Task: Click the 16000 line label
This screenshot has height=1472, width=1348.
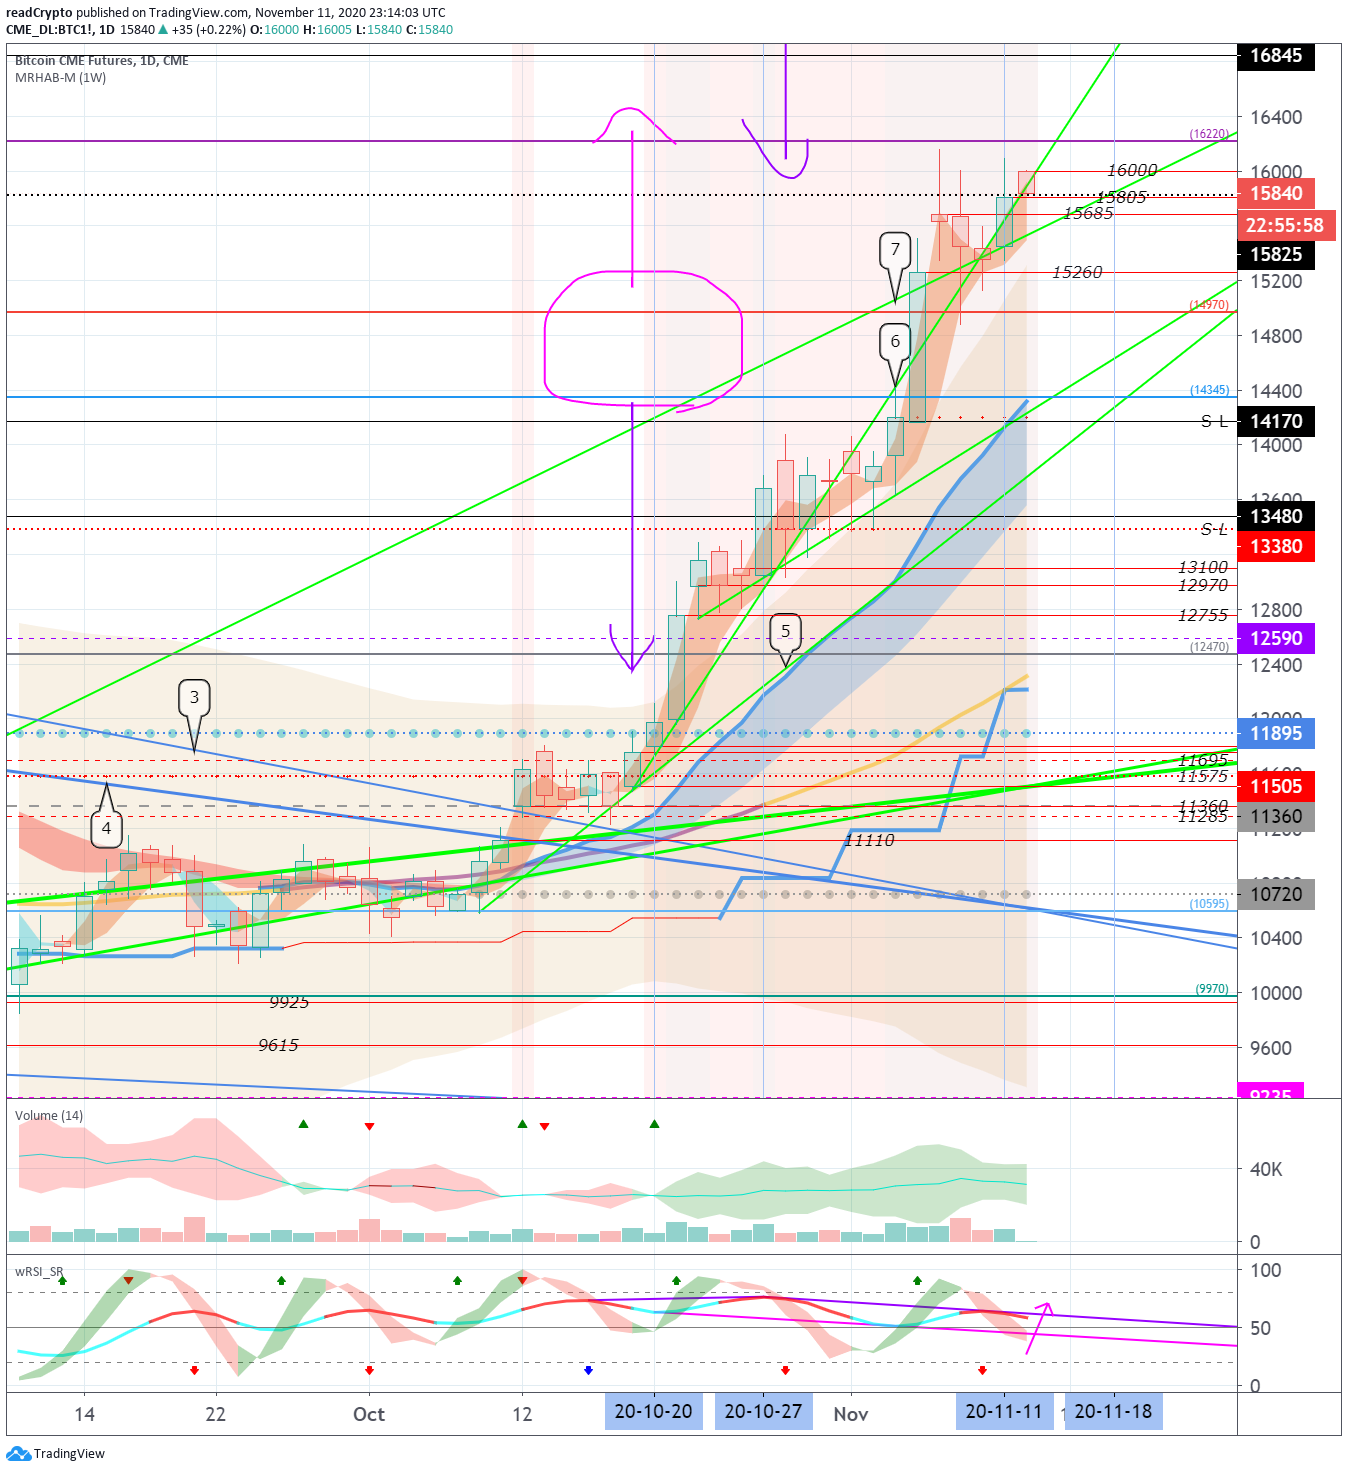Action: [1132, 170]
